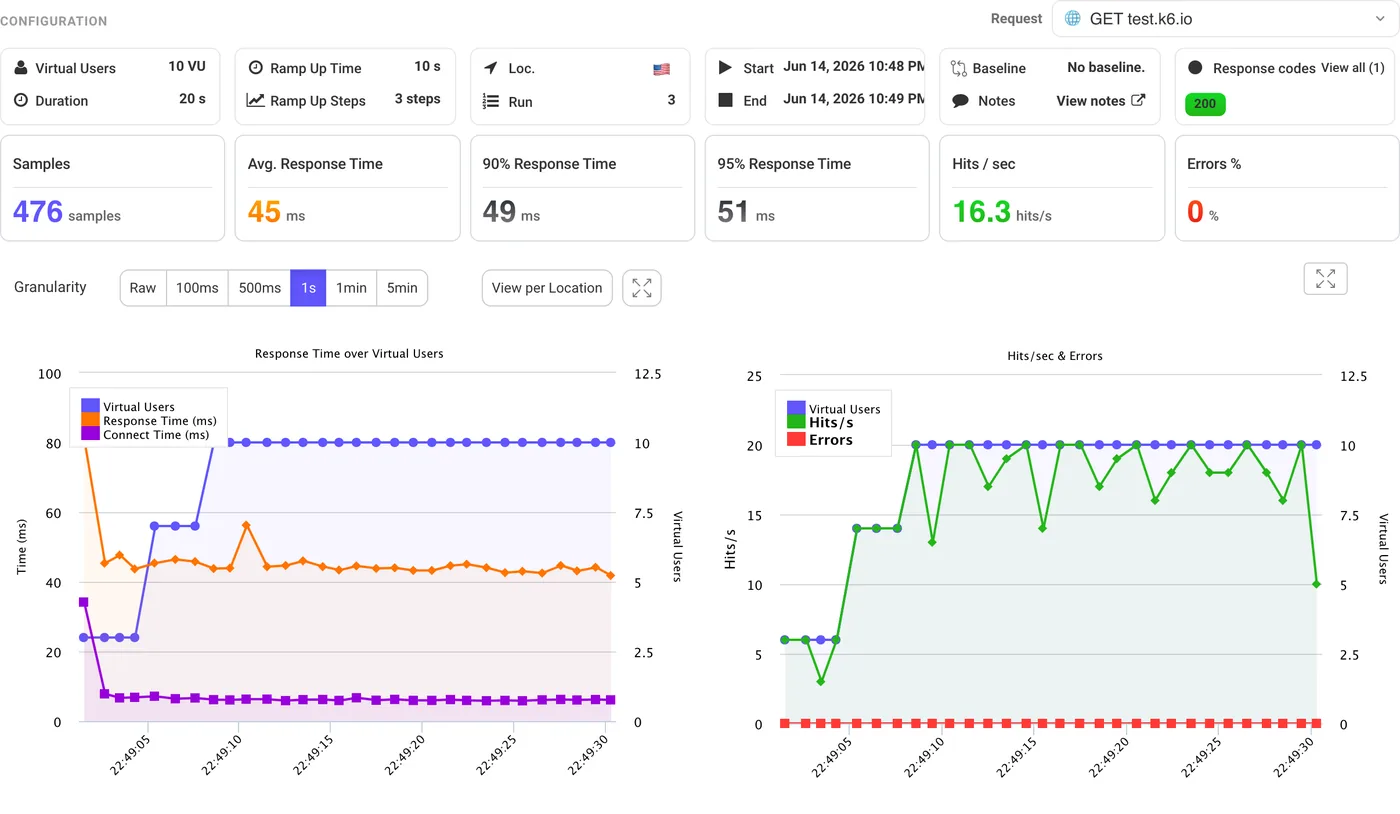Image resolution: width=1400 pixels, height=814 pixels.
Task: Click the globe icon in Request selector
Action: pos(1073,18)
